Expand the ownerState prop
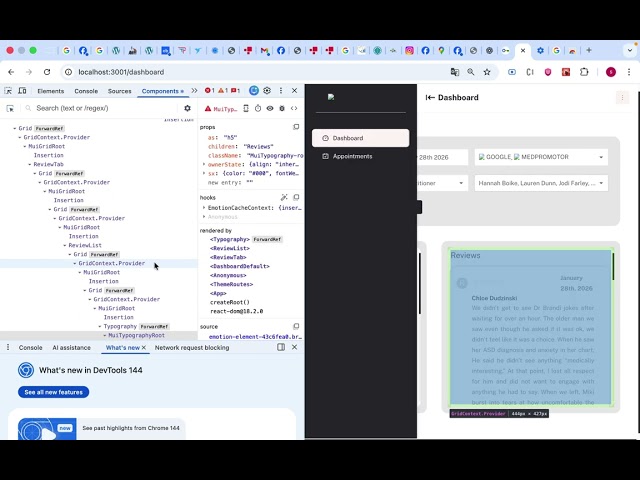Screen dimensions: 640x480 [204, 164]
